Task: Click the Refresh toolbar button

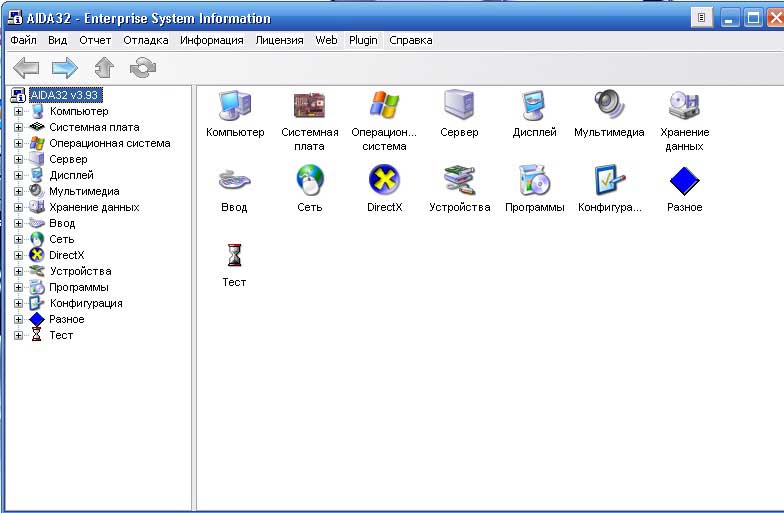Action: (x=143, y=68)
